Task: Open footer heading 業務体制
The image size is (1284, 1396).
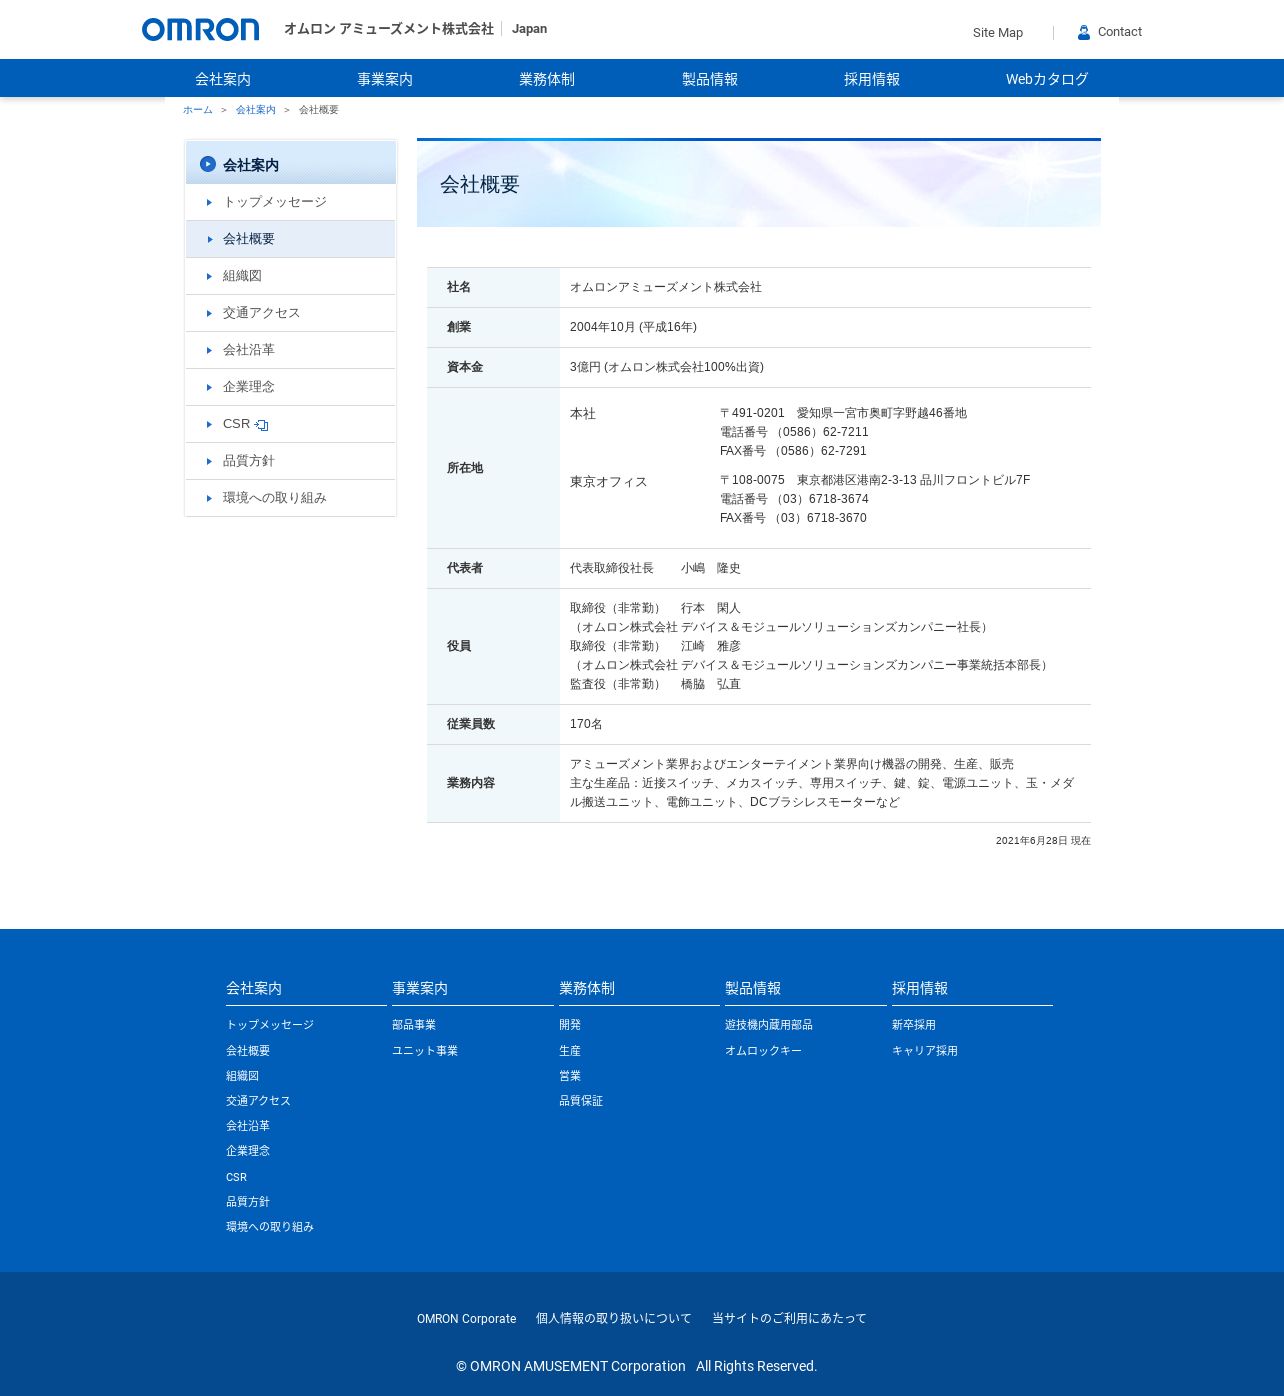Action: [x=587, y=988]
